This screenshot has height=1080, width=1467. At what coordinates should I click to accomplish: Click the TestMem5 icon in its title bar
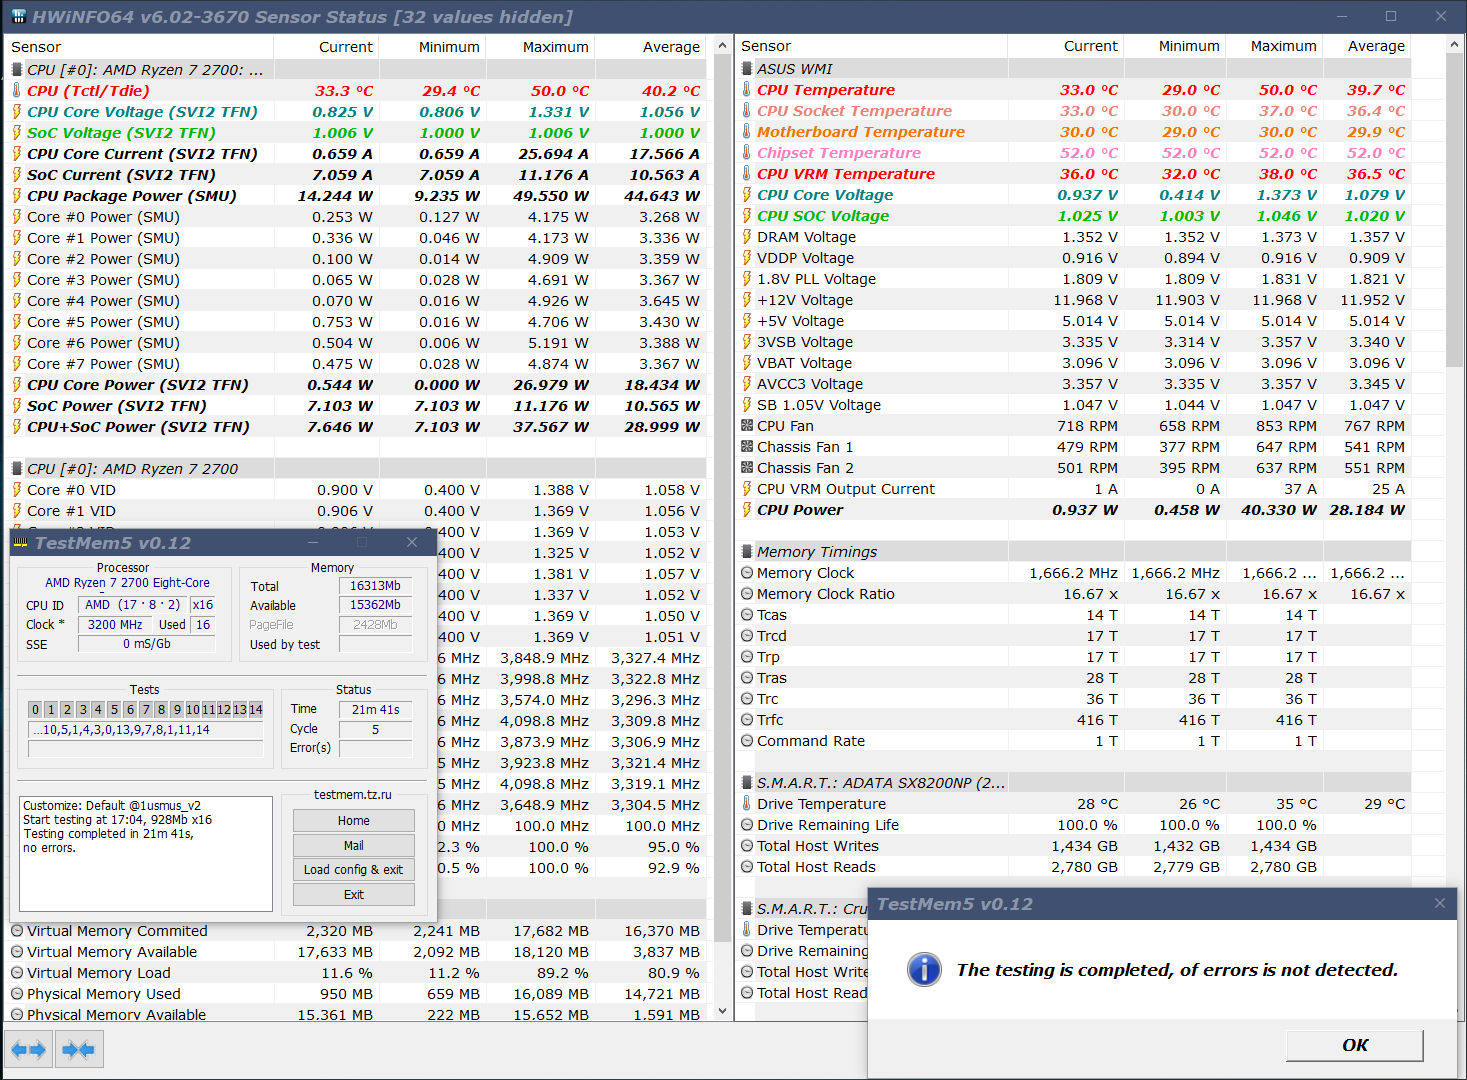(x=21, y=543)
